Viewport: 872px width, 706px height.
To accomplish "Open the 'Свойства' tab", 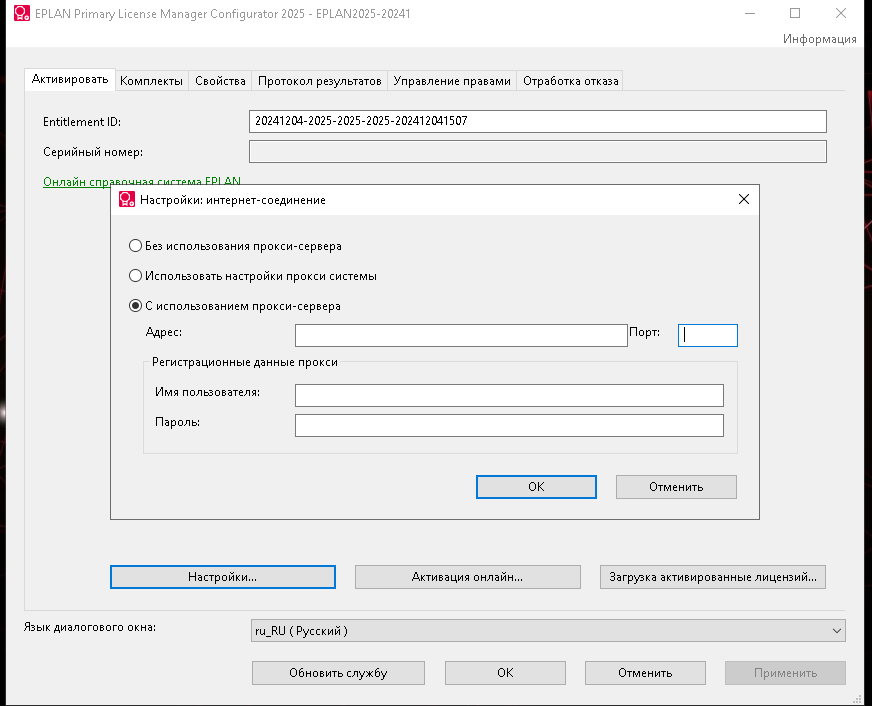I will pyautogui.click(x=220, y=81).
